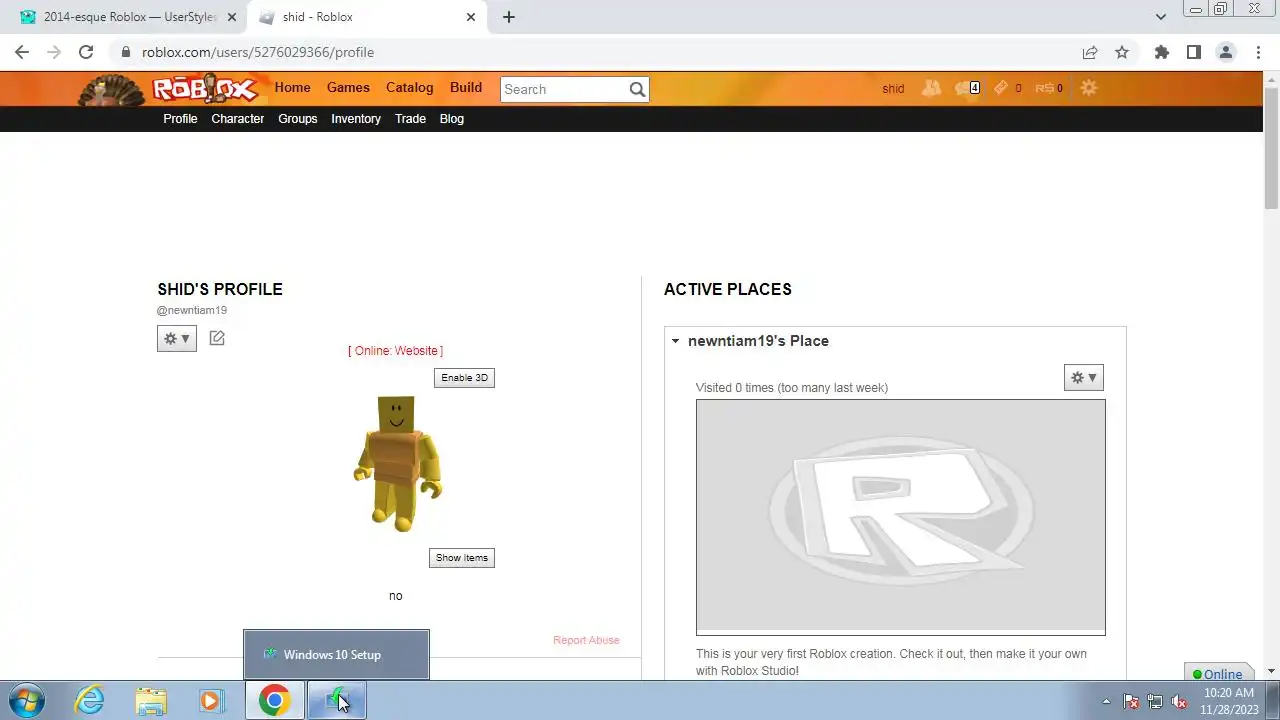Screen dimensions: 1280x720
Task: Click the page vertical scrollbar thumb
Action: (1271, 147)
